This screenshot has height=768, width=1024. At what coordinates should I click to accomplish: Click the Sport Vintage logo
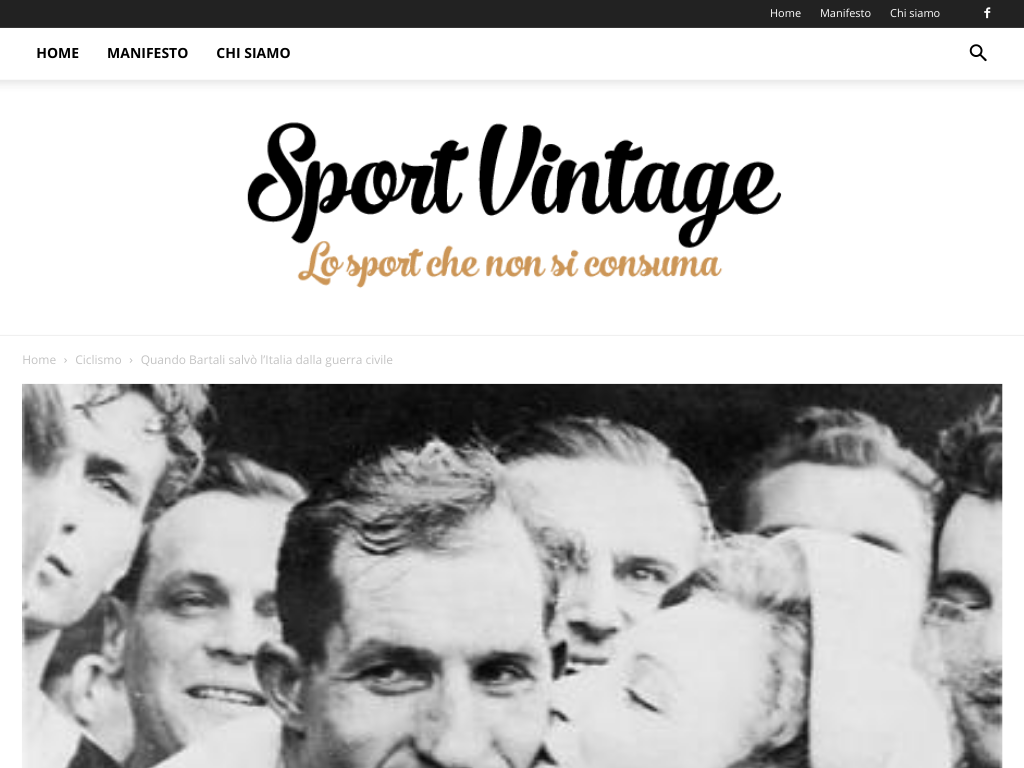coord(514,204)
